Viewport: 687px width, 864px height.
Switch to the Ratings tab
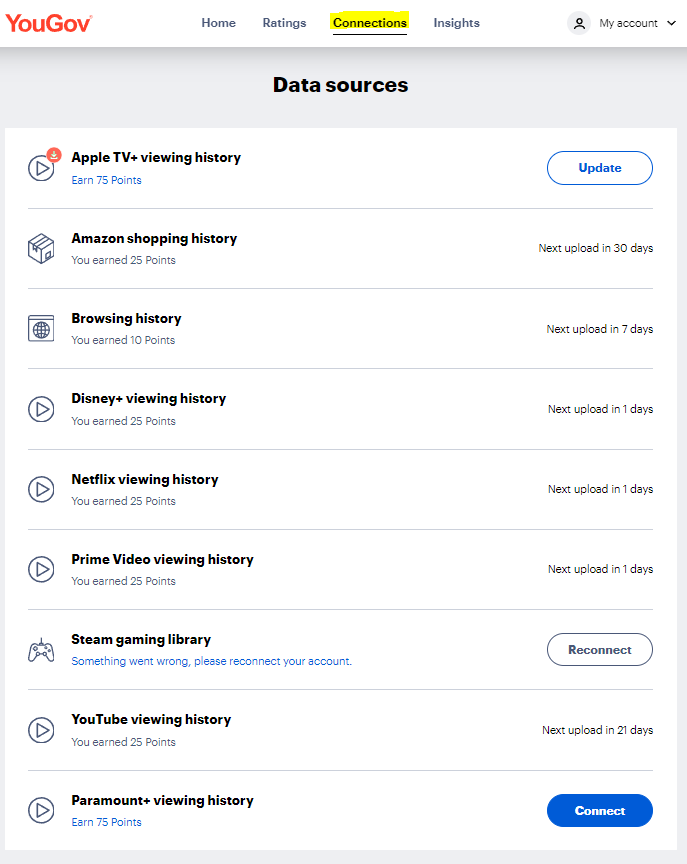pyautogui.click(x=284, y=23)
